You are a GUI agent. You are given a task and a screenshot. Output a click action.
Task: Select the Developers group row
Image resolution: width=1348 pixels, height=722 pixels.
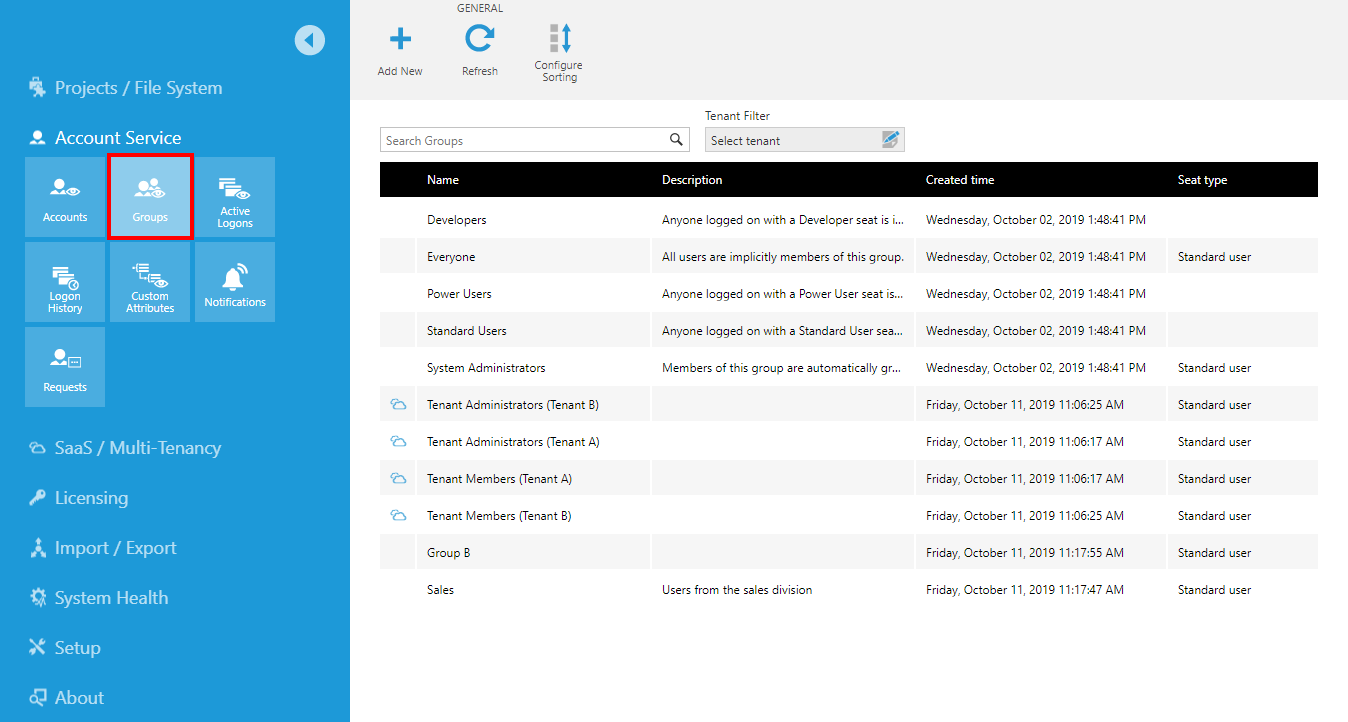pyautogui.click(x=849, y=220)
